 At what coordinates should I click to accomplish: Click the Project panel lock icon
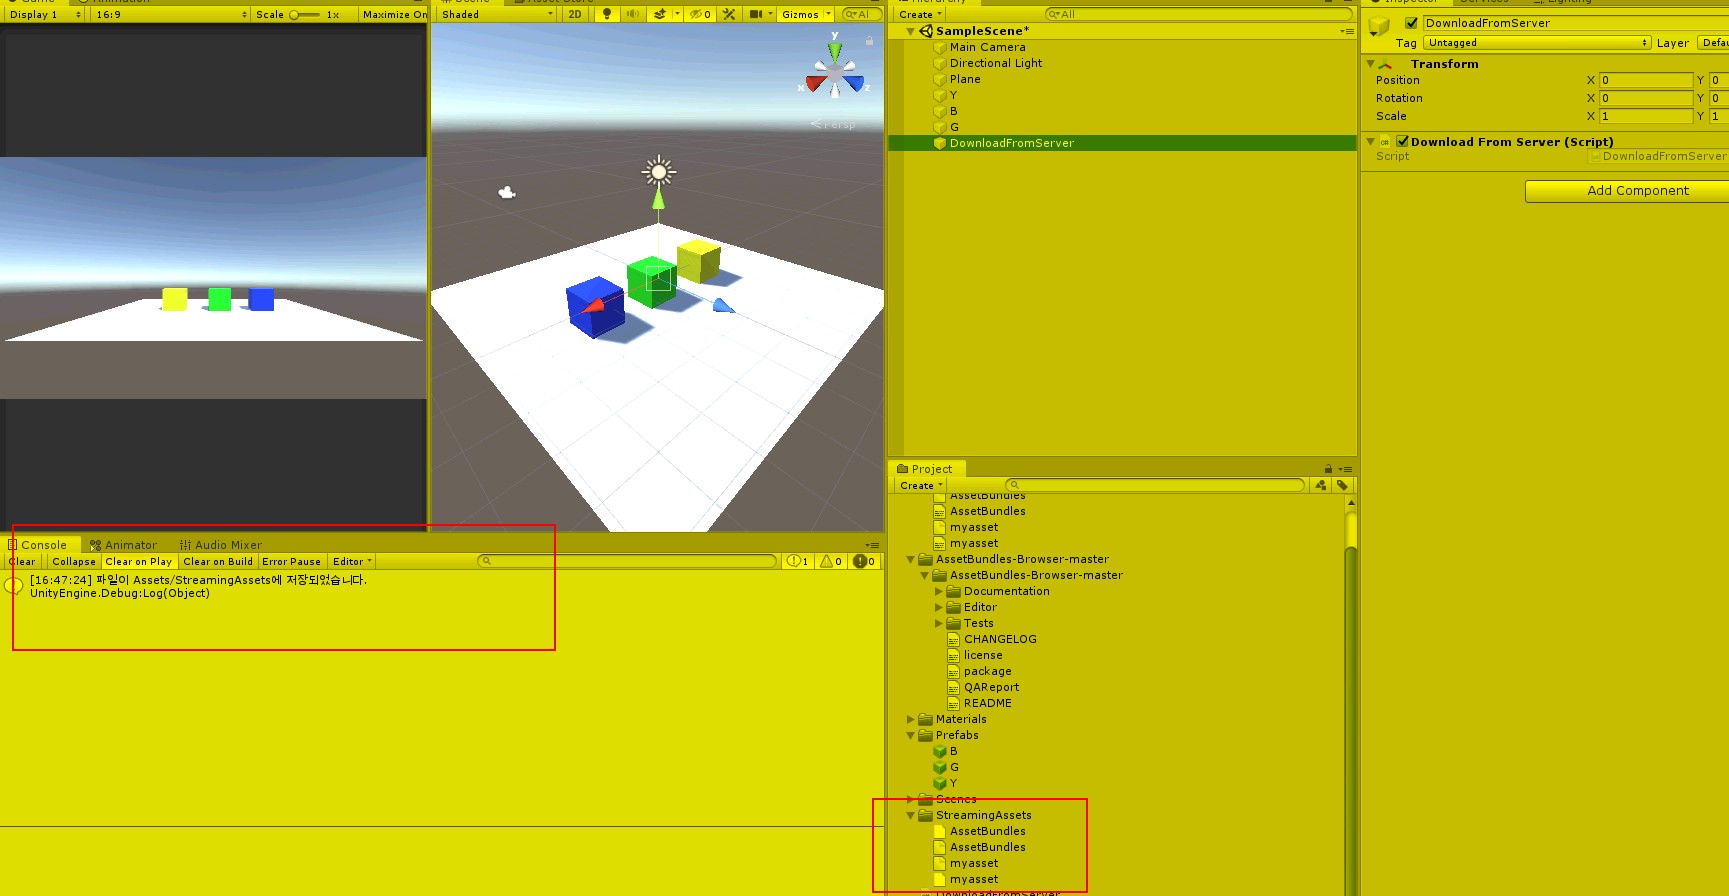click(1328, 469)
